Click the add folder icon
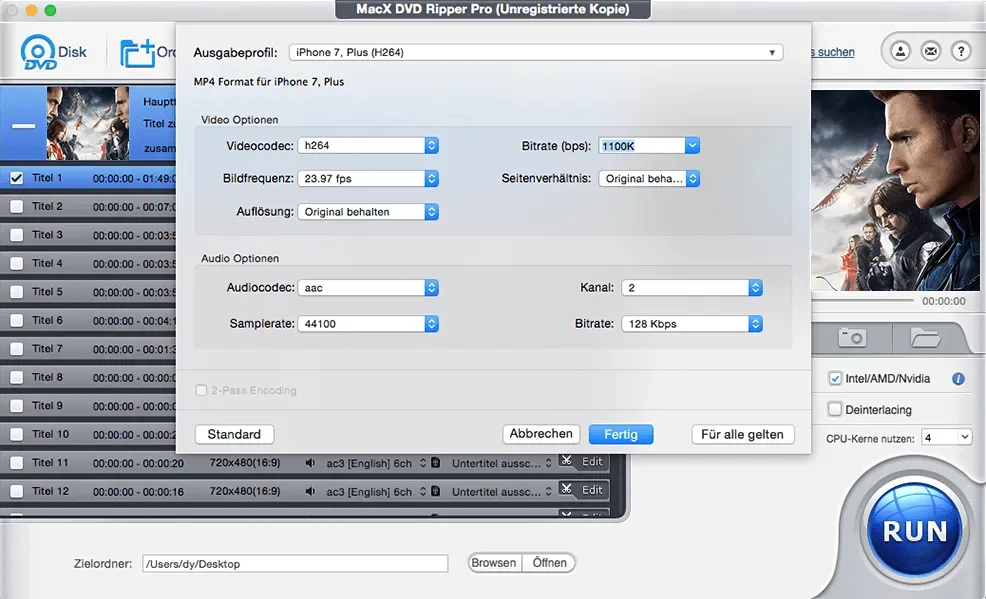The image size is (986, 599). (x=138, y=53)
